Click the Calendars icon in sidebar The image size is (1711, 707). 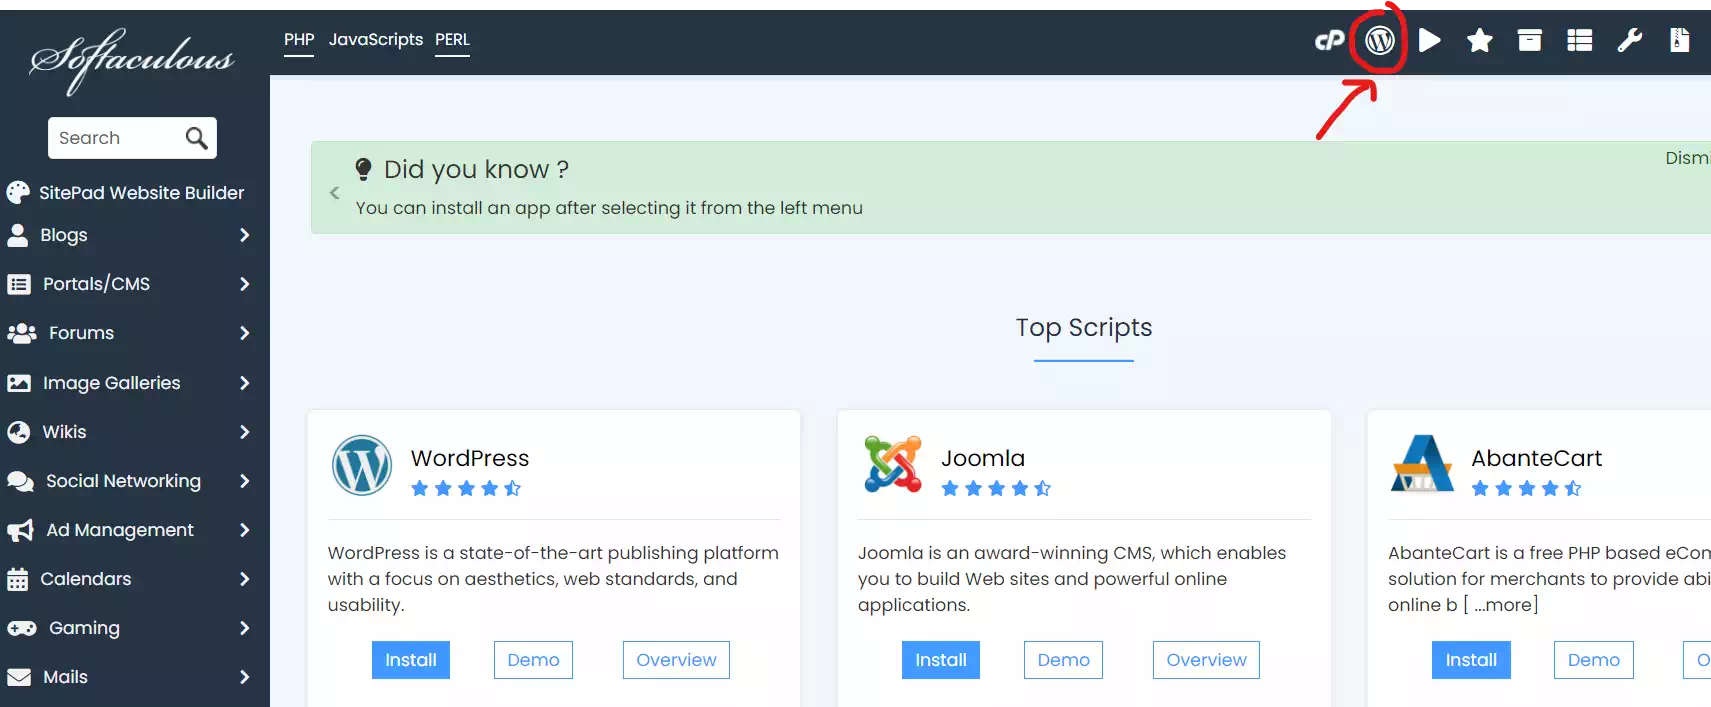18,579
